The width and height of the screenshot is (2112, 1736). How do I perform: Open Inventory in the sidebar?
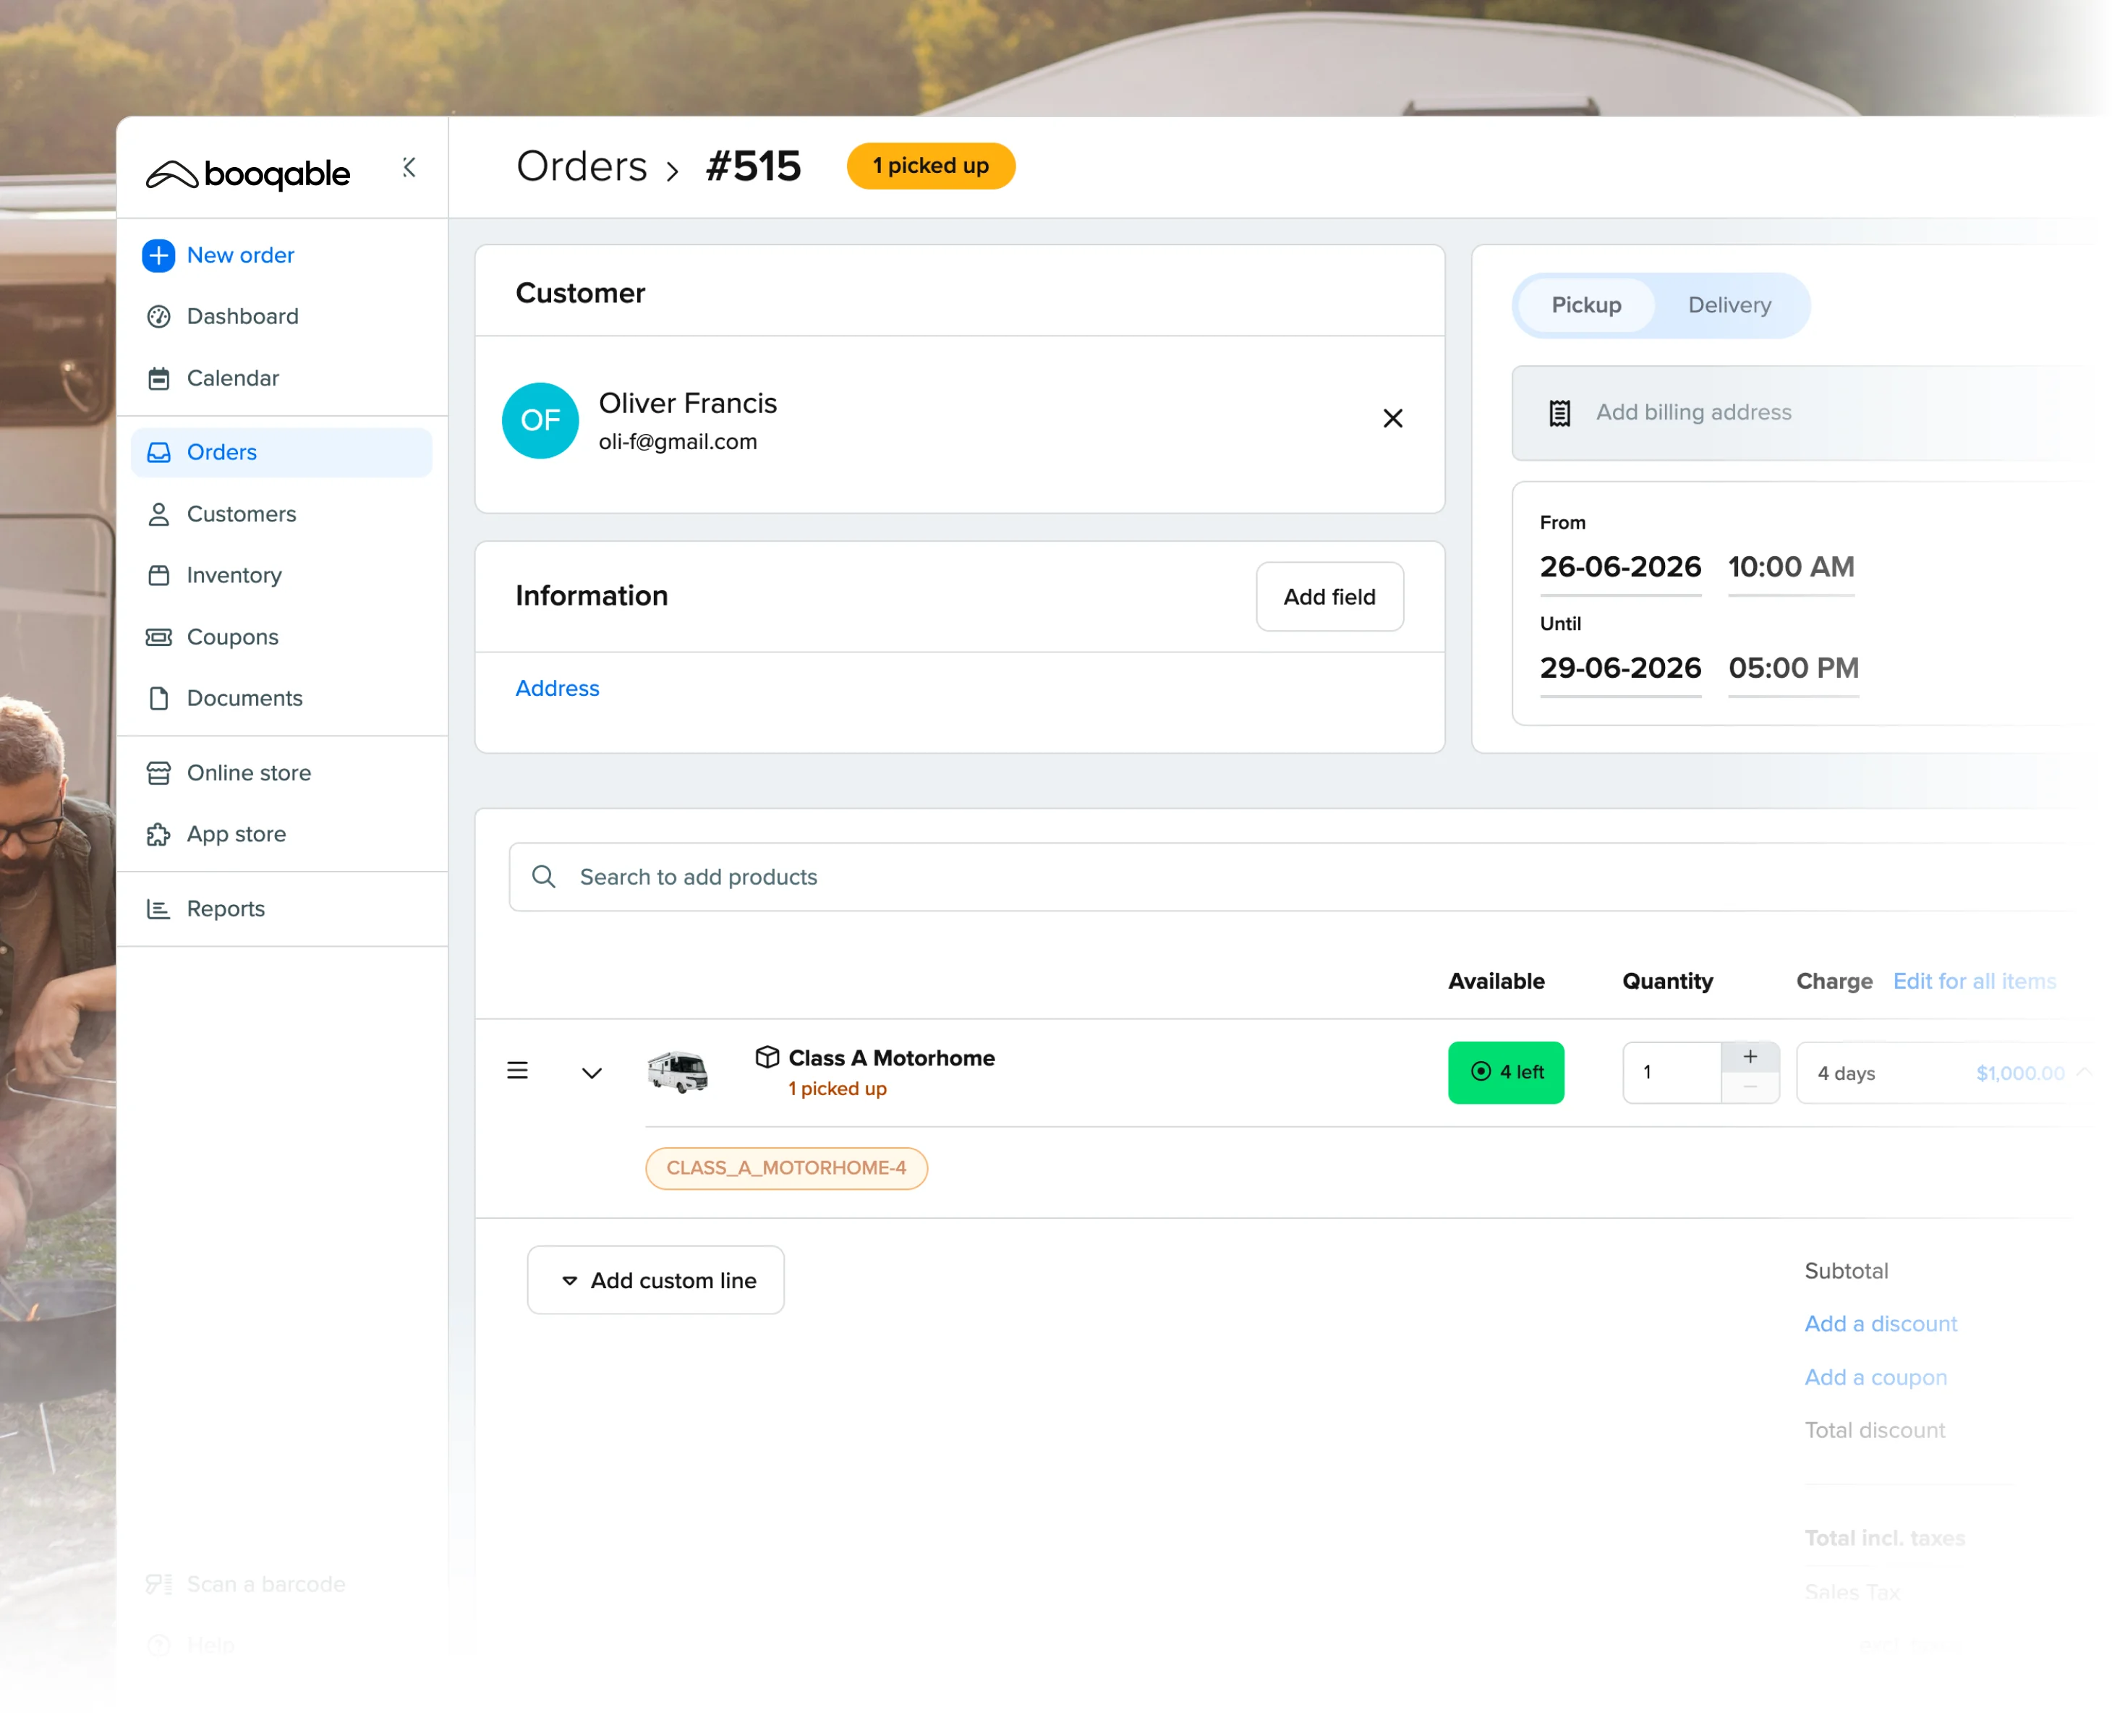pyautogui.click(x=234, y=576)
